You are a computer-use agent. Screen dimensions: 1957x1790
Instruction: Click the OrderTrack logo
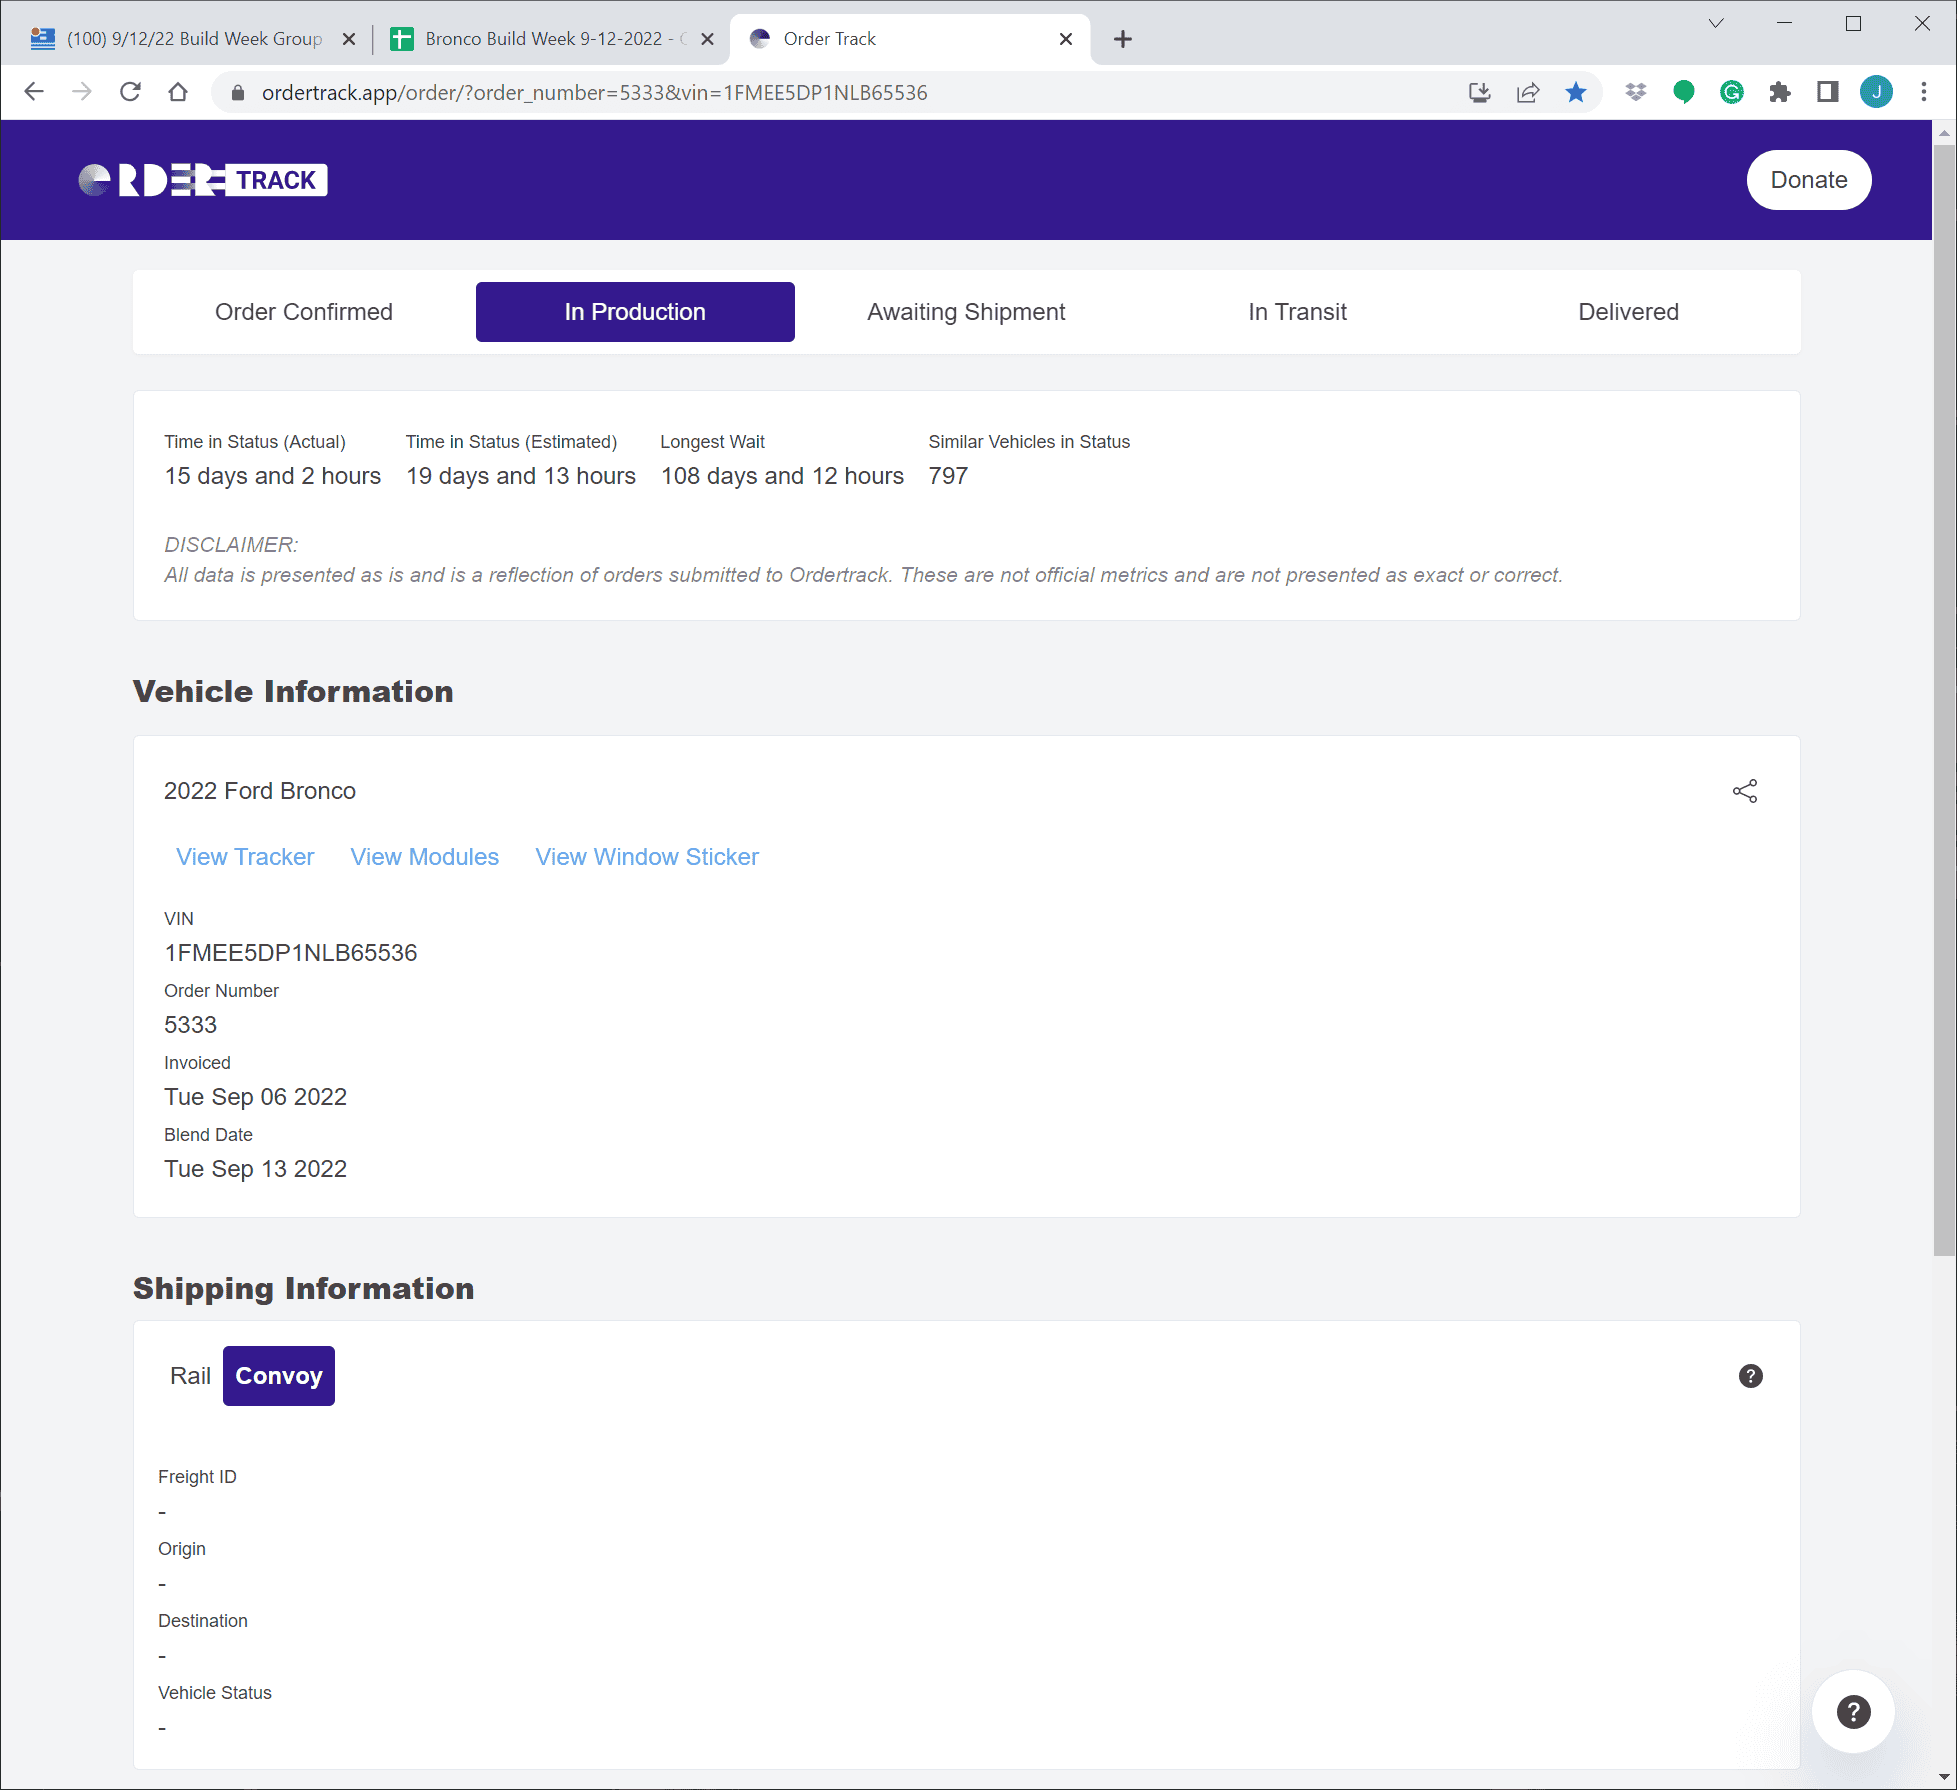pyautogui.click(x=203, y=180)
